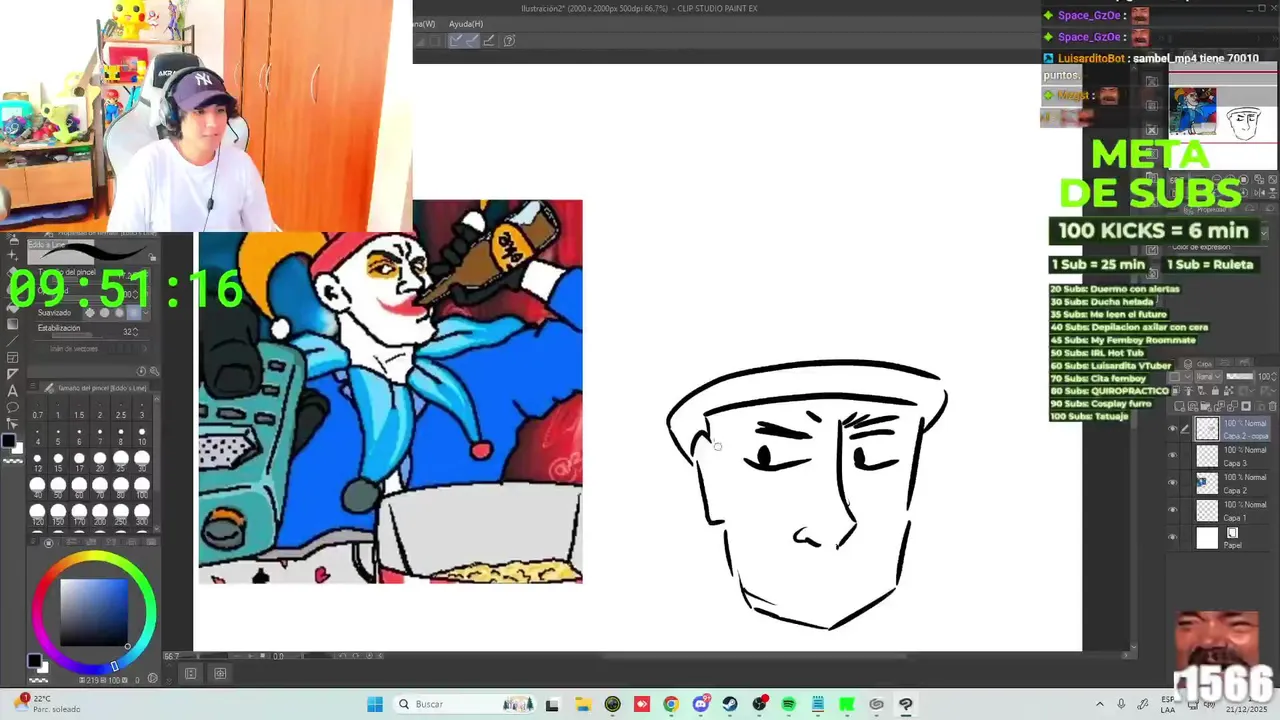This screenshot has width=1280, height=720.
Task: Click the canvas zoom value 66.7
Action: tap(172, 657)
